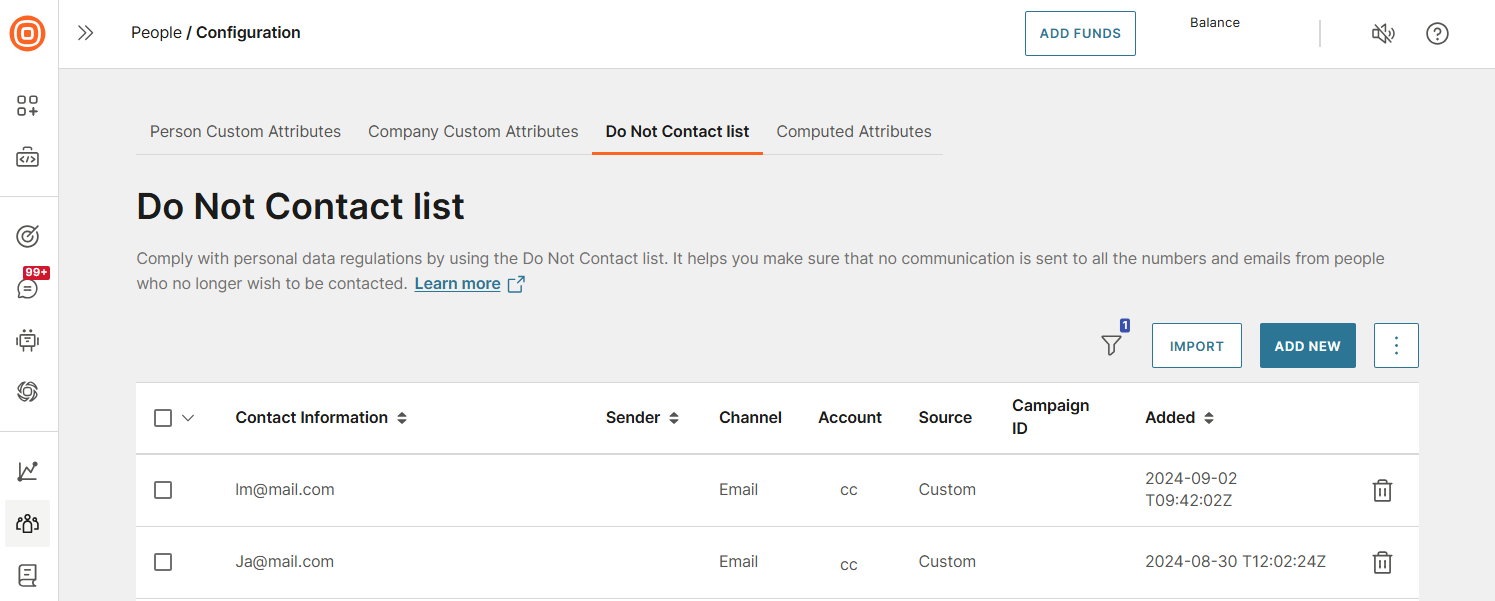Open the help question mark icon
Viewport: 1495px width, 601px height.
coord(1437,33)
